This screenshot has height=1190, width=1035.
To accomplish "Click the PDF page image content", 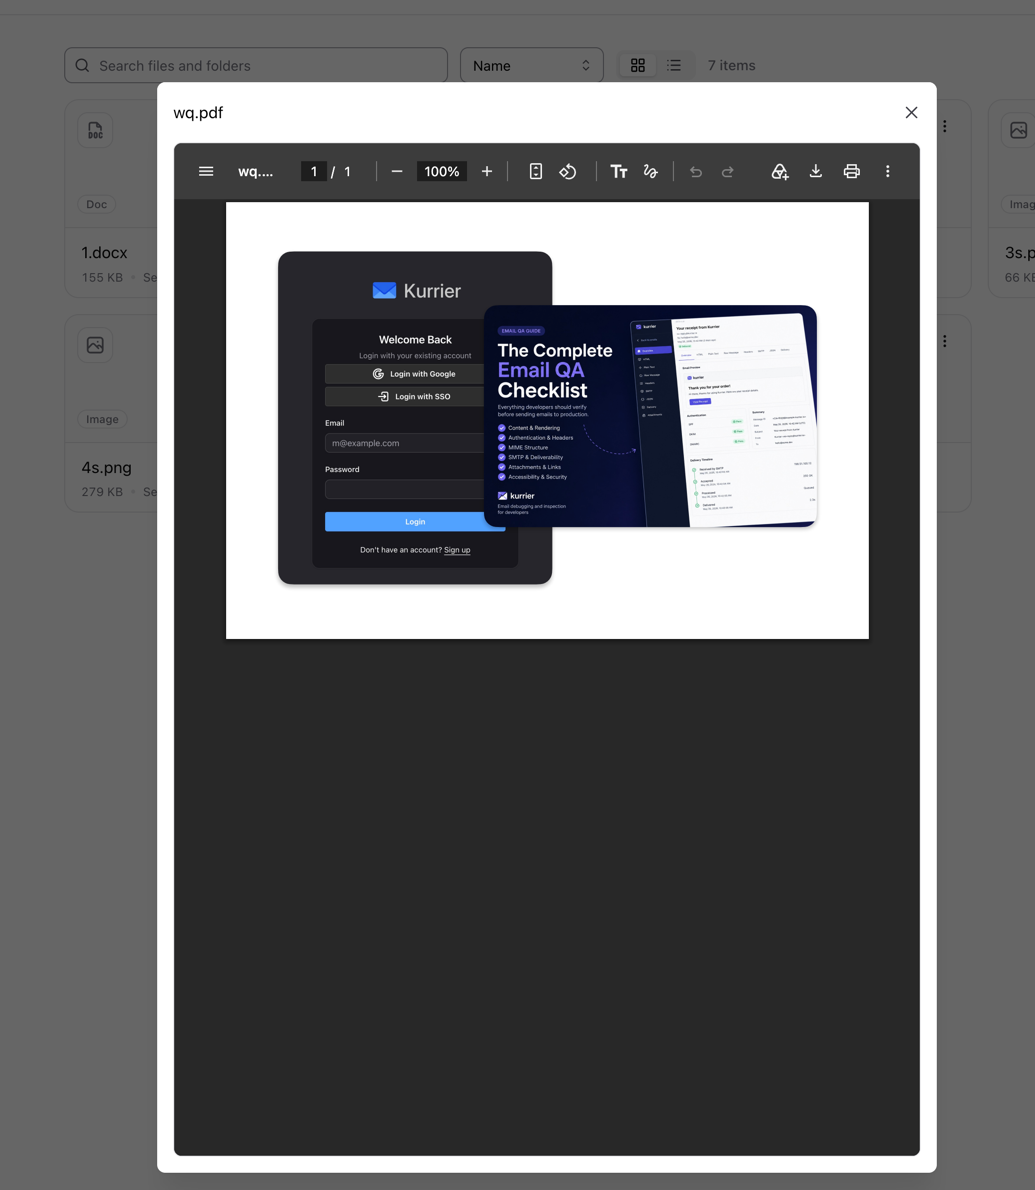I will pos(547,420).
